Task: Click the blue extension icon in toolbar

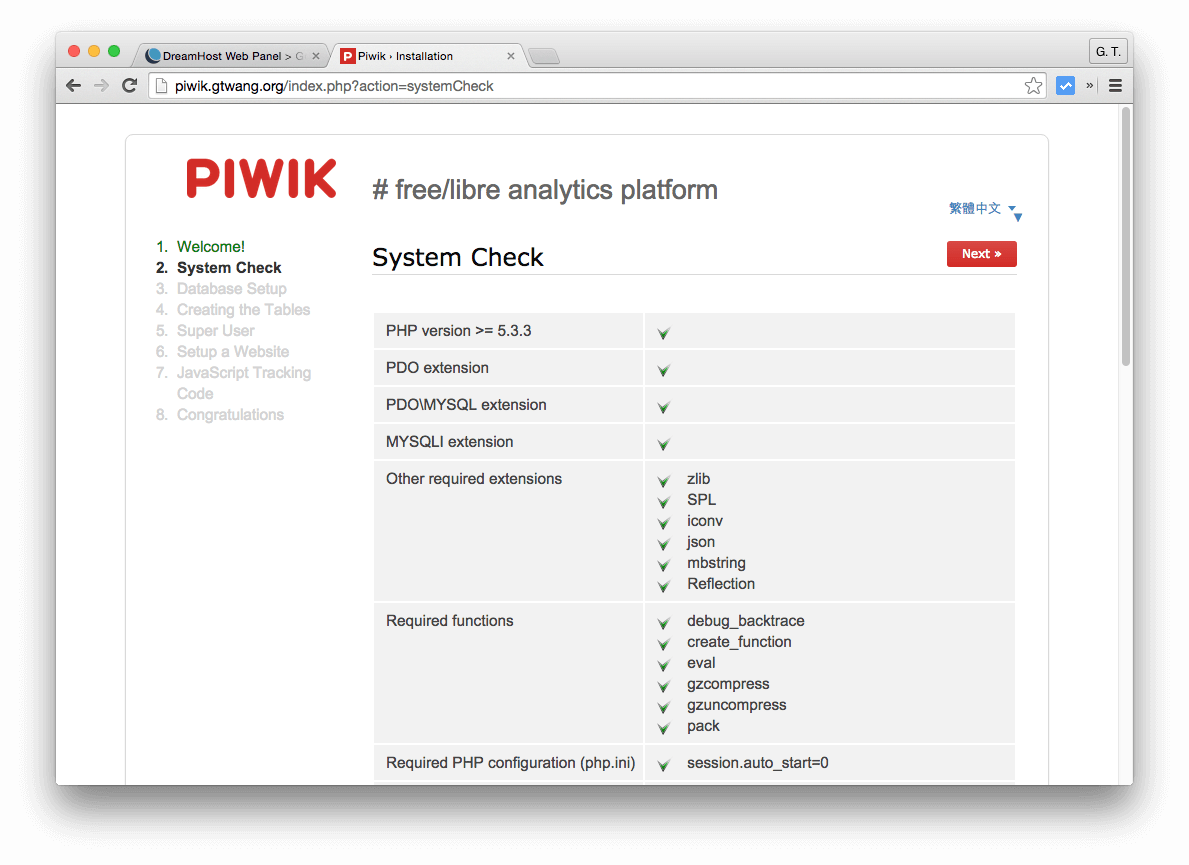Action: tap(1065, 86)
